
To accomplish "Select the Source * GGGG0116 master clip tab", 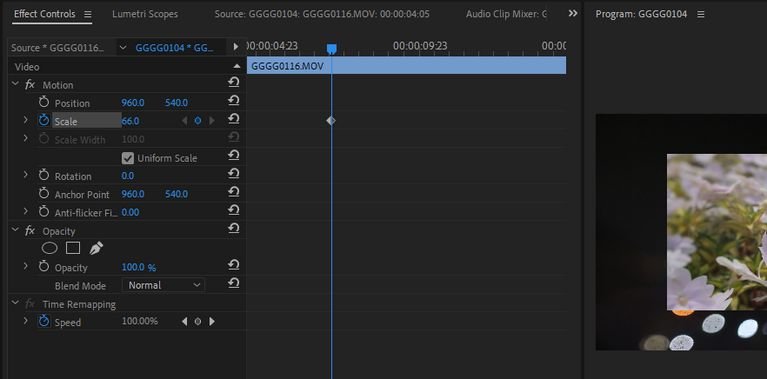I will coord(58,47).
